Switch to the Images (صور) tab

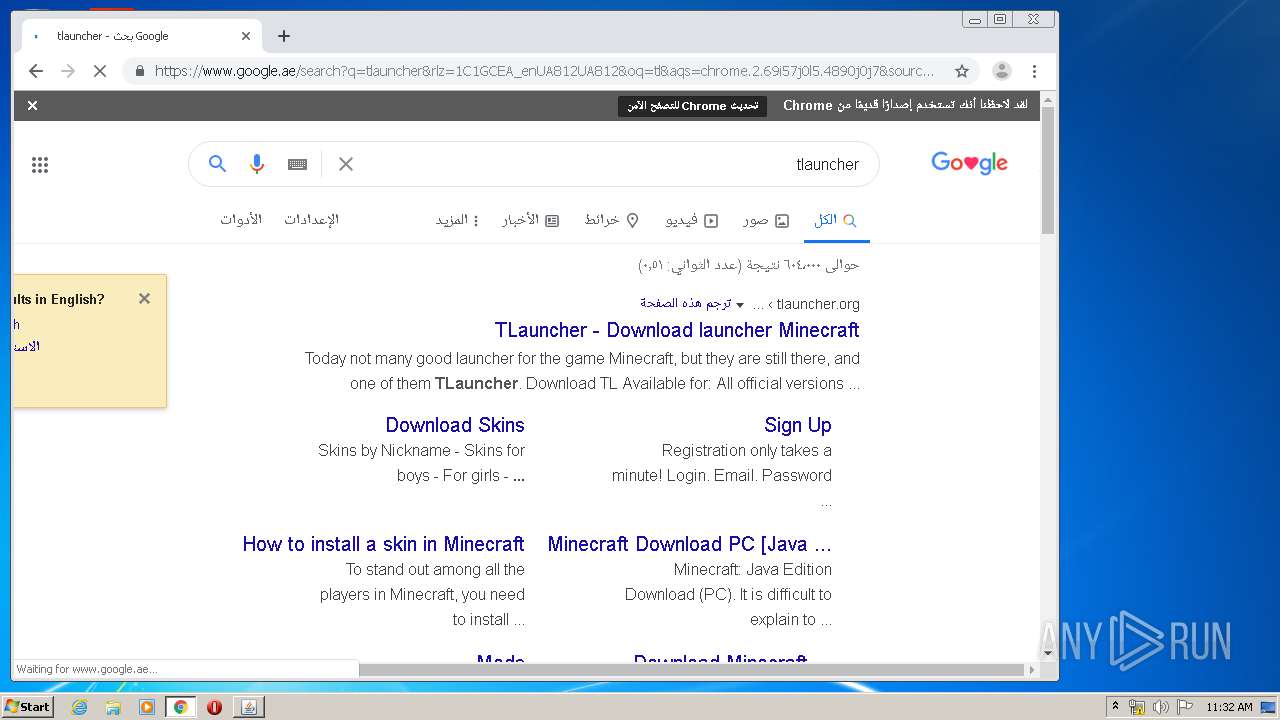point(766,220)
